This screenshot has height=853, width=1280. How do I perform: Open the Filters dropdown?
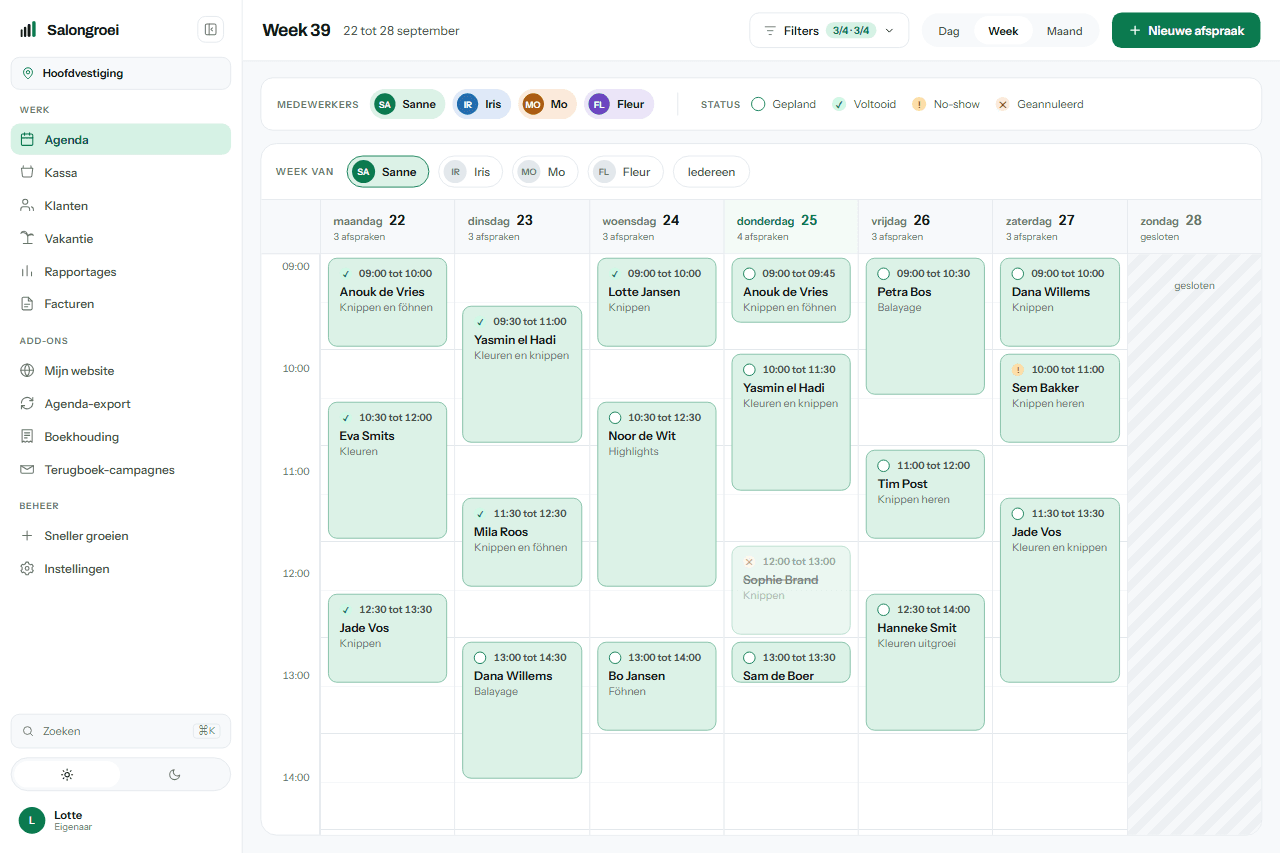(x=829, y=30)
